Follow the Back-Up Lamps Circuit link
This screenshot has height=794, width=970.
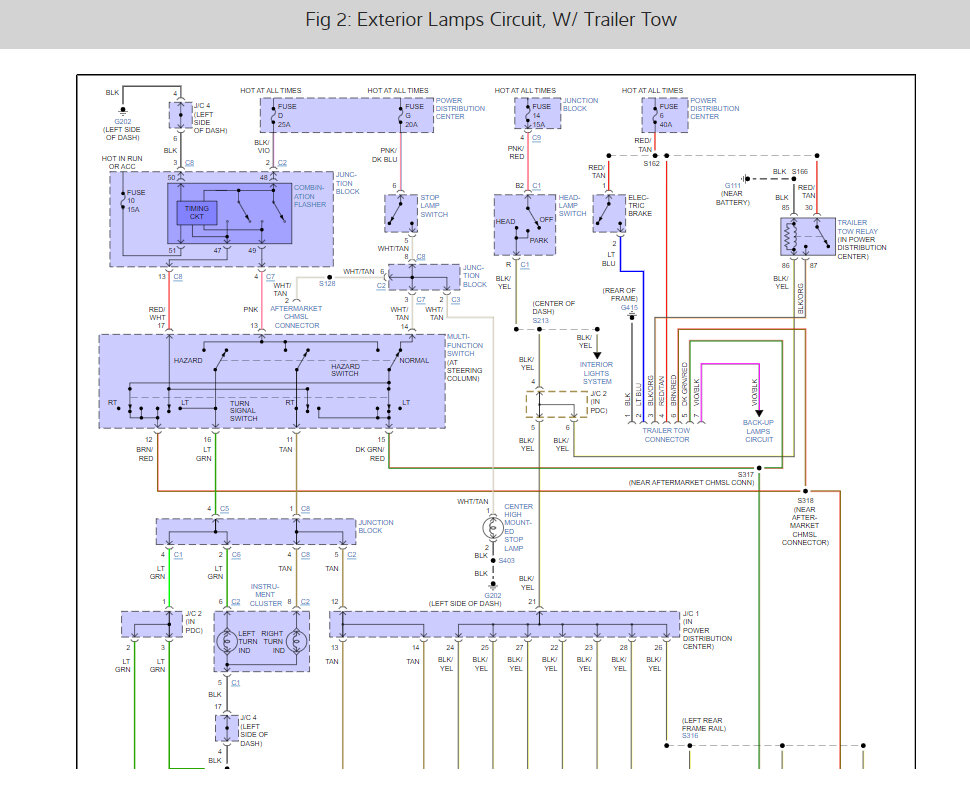click(758, 431)
